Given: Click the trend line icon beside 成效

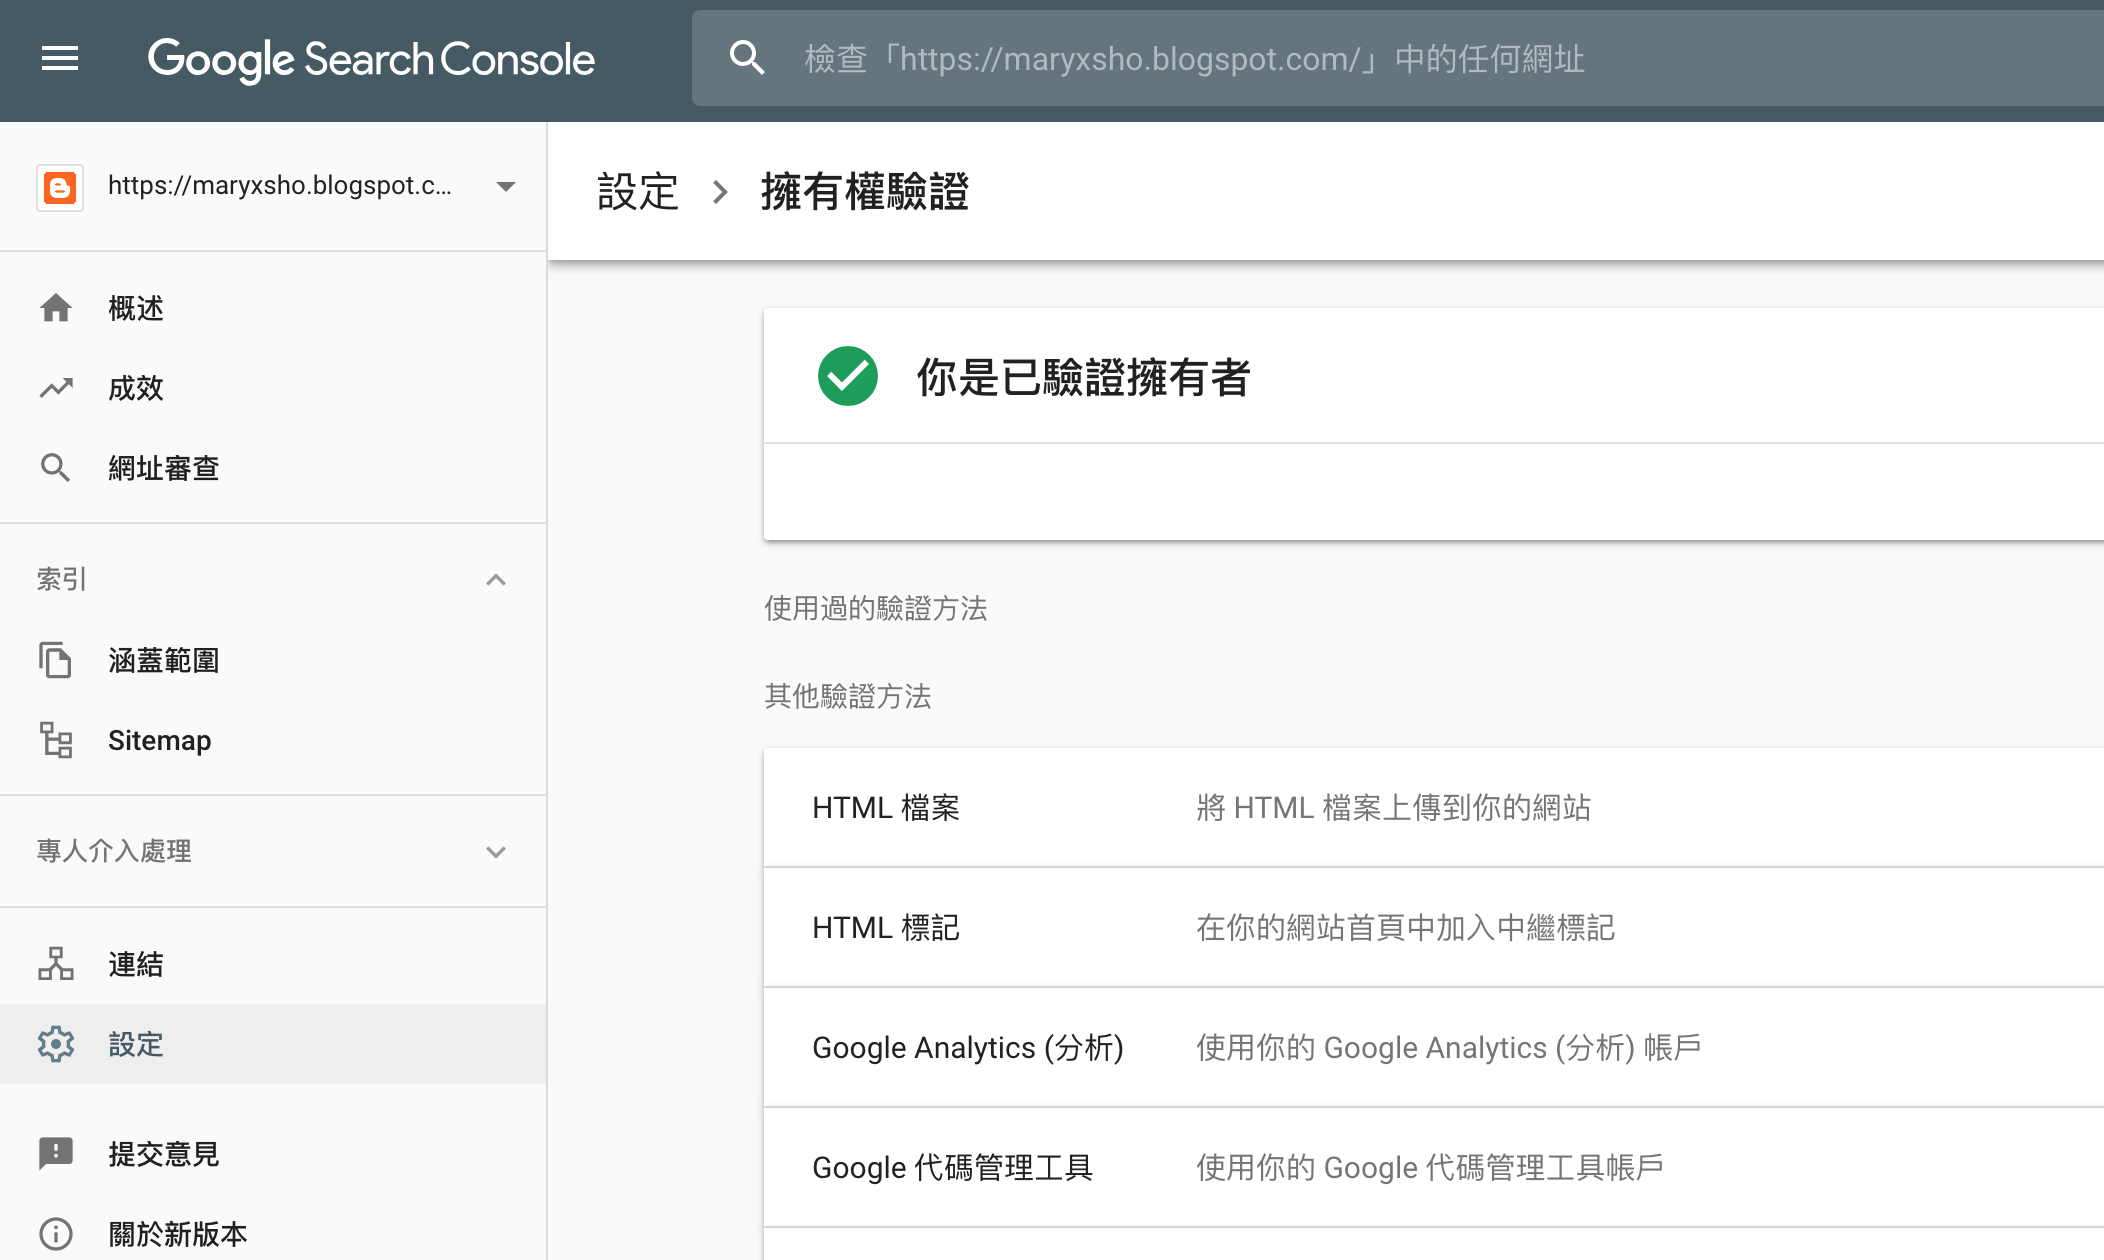Looking at the screenshot, I should pyautogui.click(x=56, y=388).
